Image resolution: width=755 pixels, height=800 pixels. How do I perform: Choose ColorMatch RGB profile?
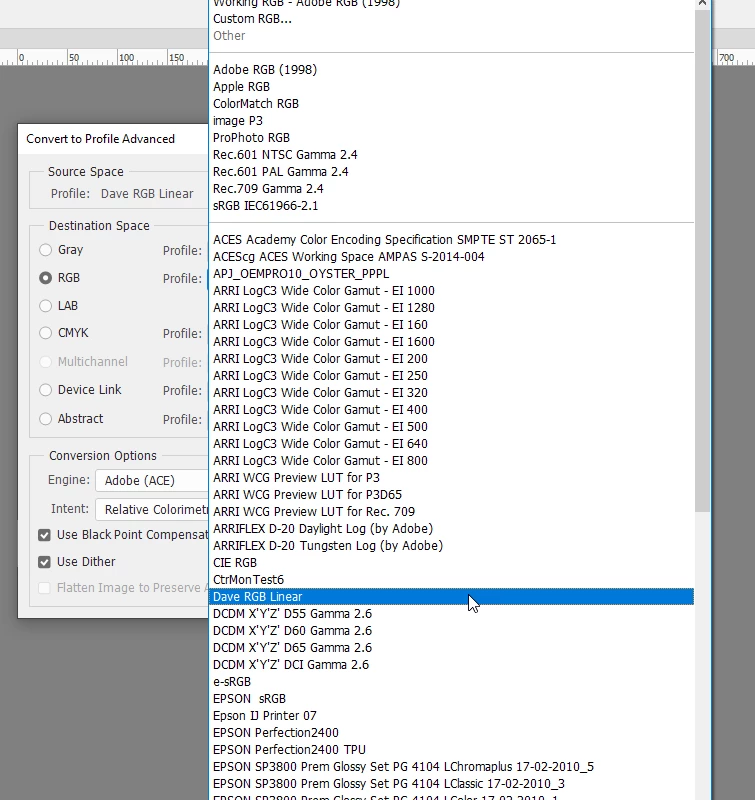coord(451,104)
